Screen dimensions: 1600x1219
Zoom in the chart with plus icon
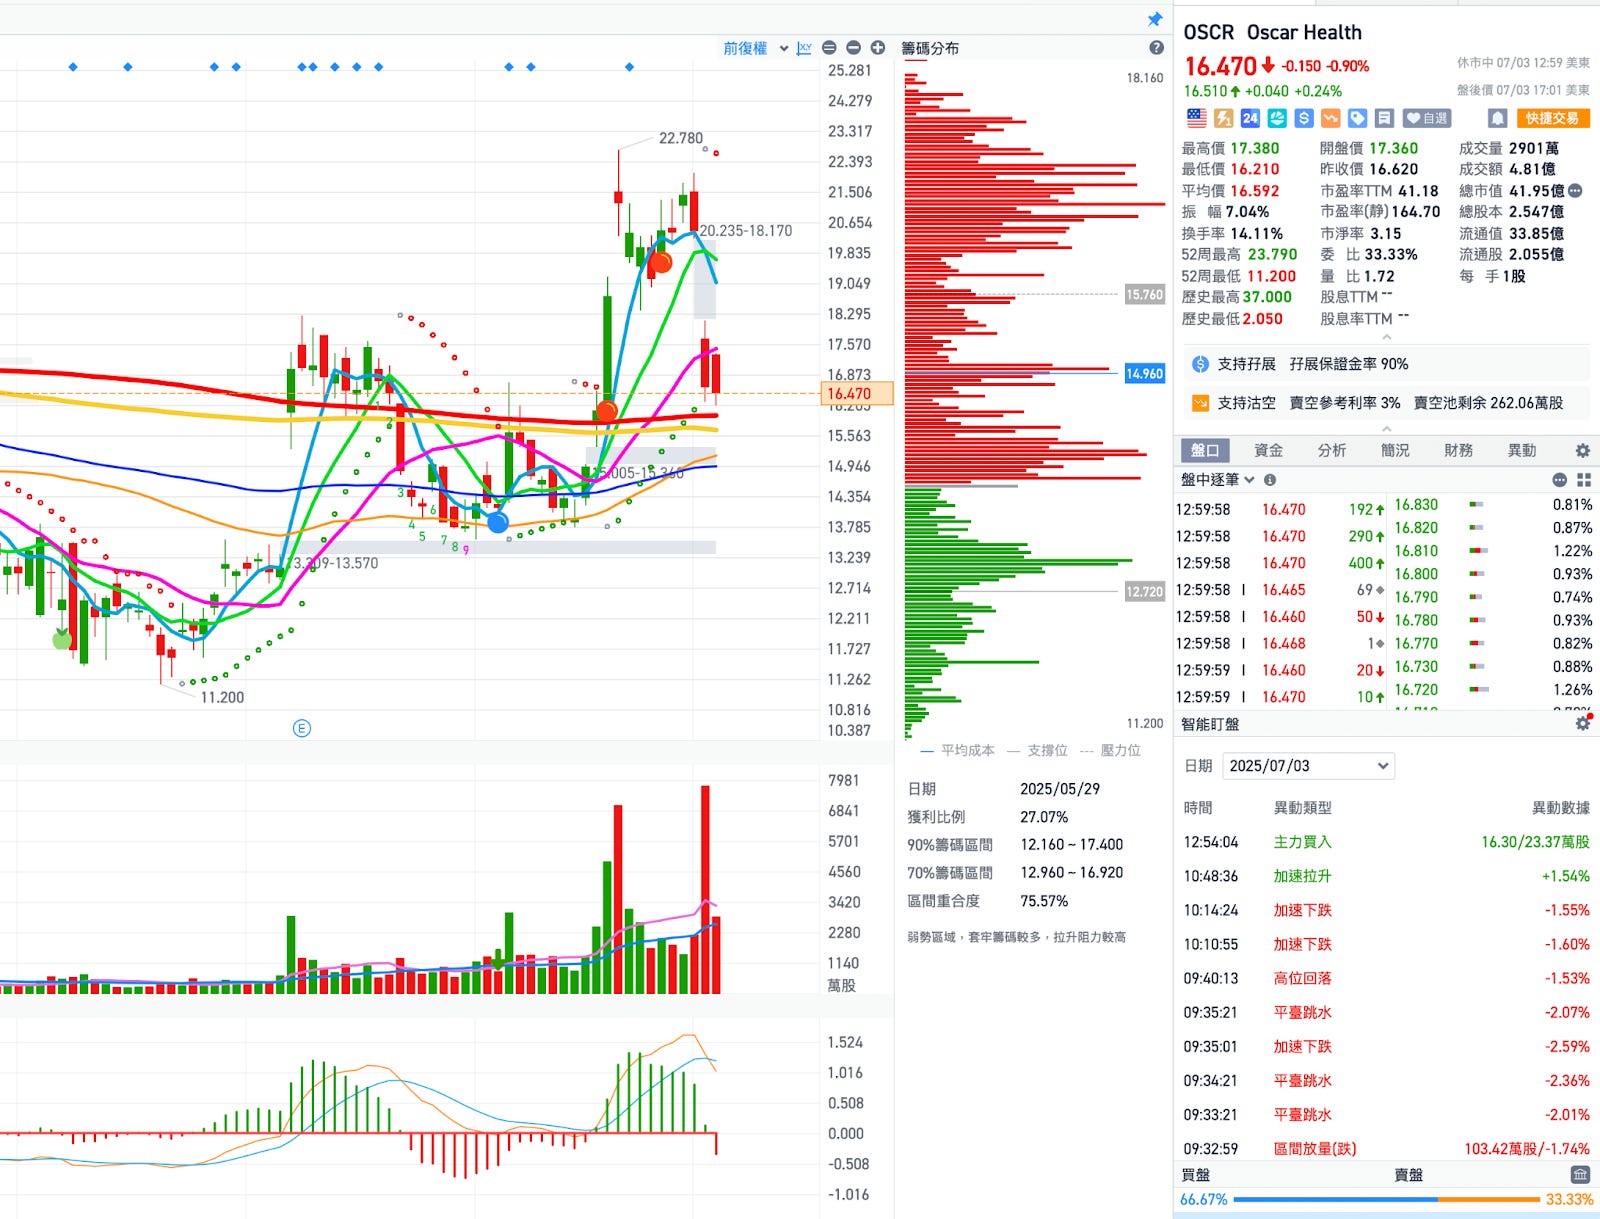[878, 48]
